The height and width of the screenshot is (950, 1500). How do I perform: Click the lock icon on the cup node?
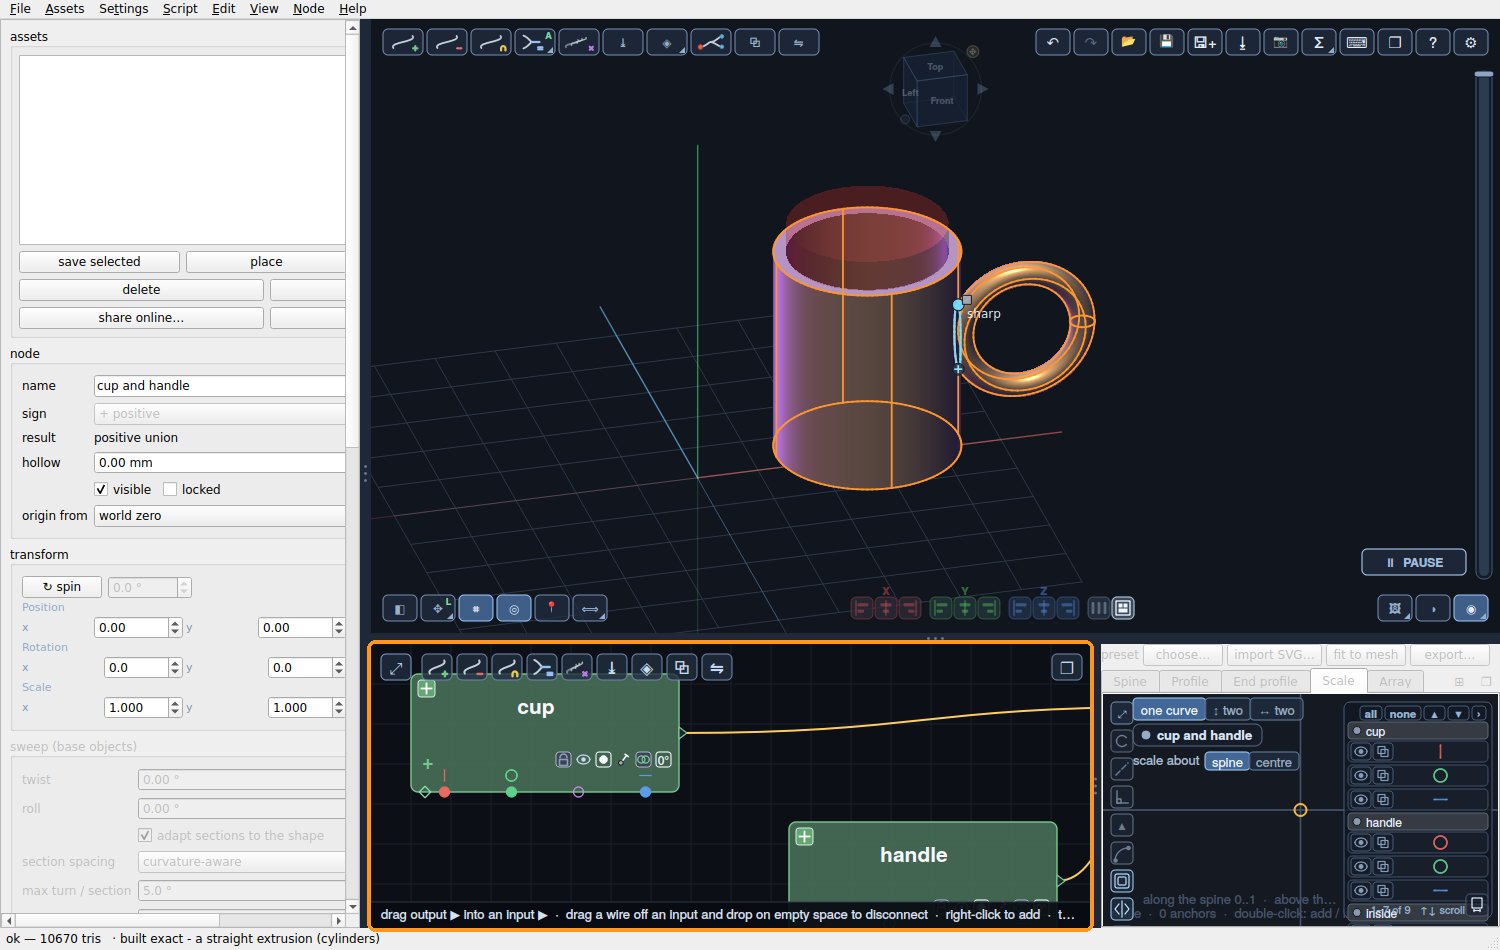[563, 760]
